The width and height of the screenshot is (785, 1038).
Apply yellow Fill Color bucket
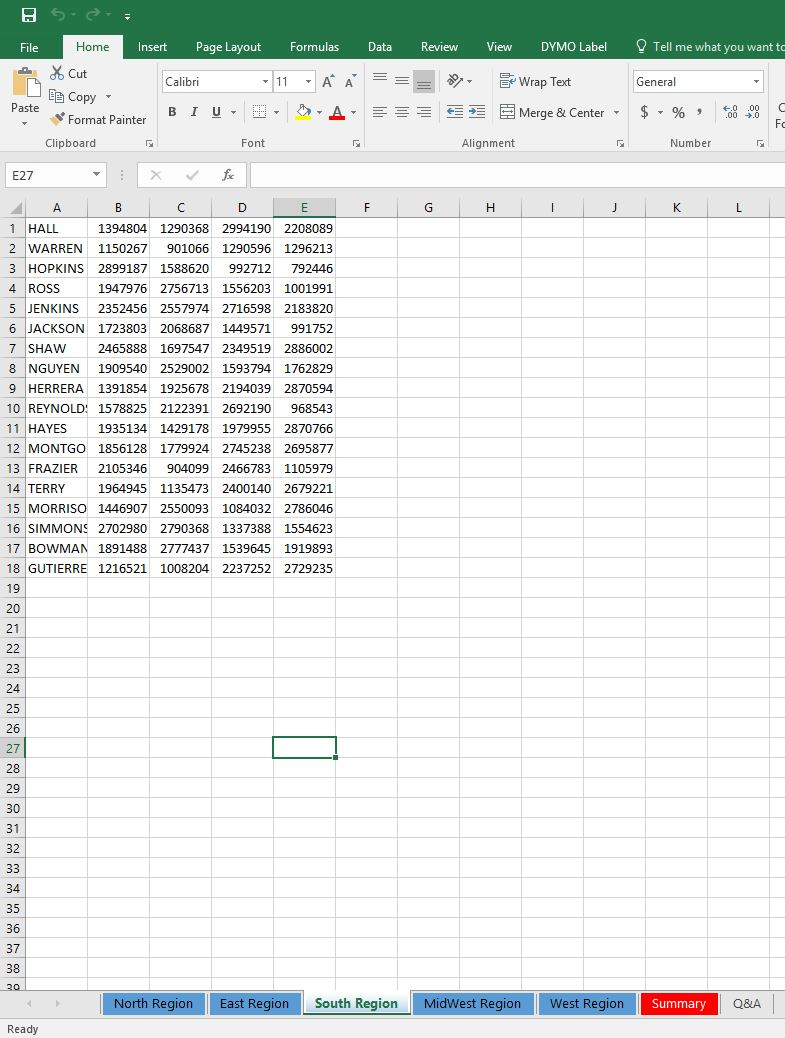coord(303,112)
